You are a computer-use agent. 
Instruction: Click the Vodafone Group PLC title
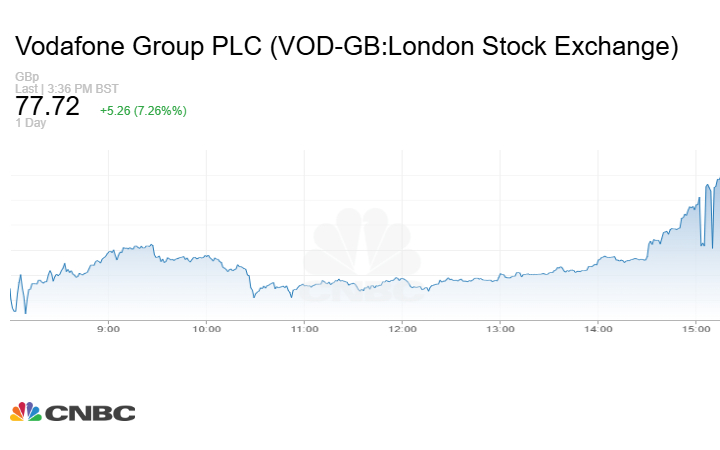click(x=347, y=47)
